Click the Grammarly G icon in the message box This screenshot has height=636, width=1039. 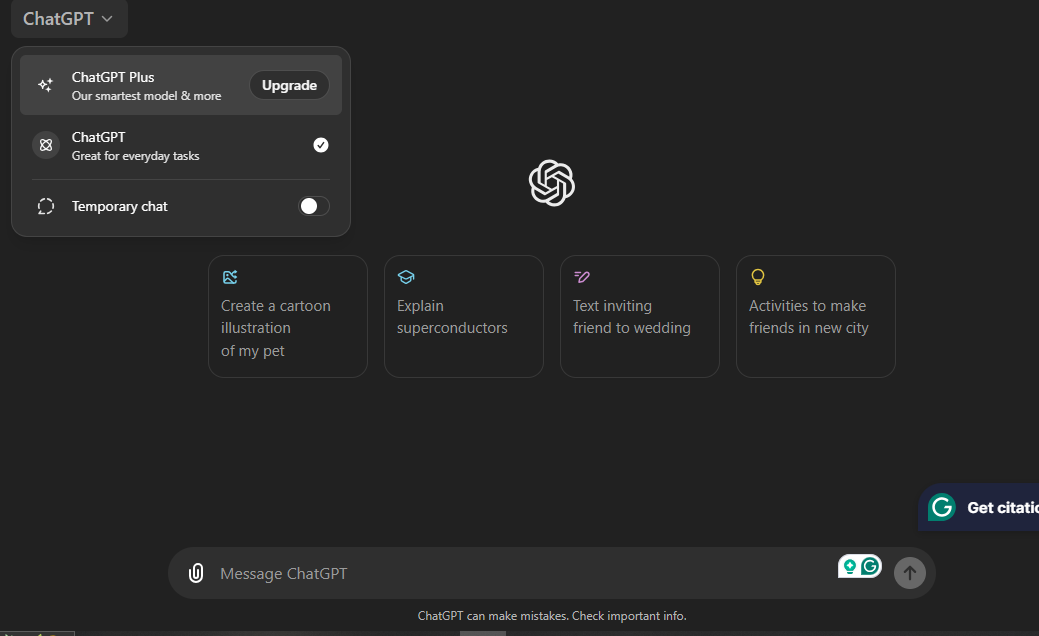[x=871, y=566]
